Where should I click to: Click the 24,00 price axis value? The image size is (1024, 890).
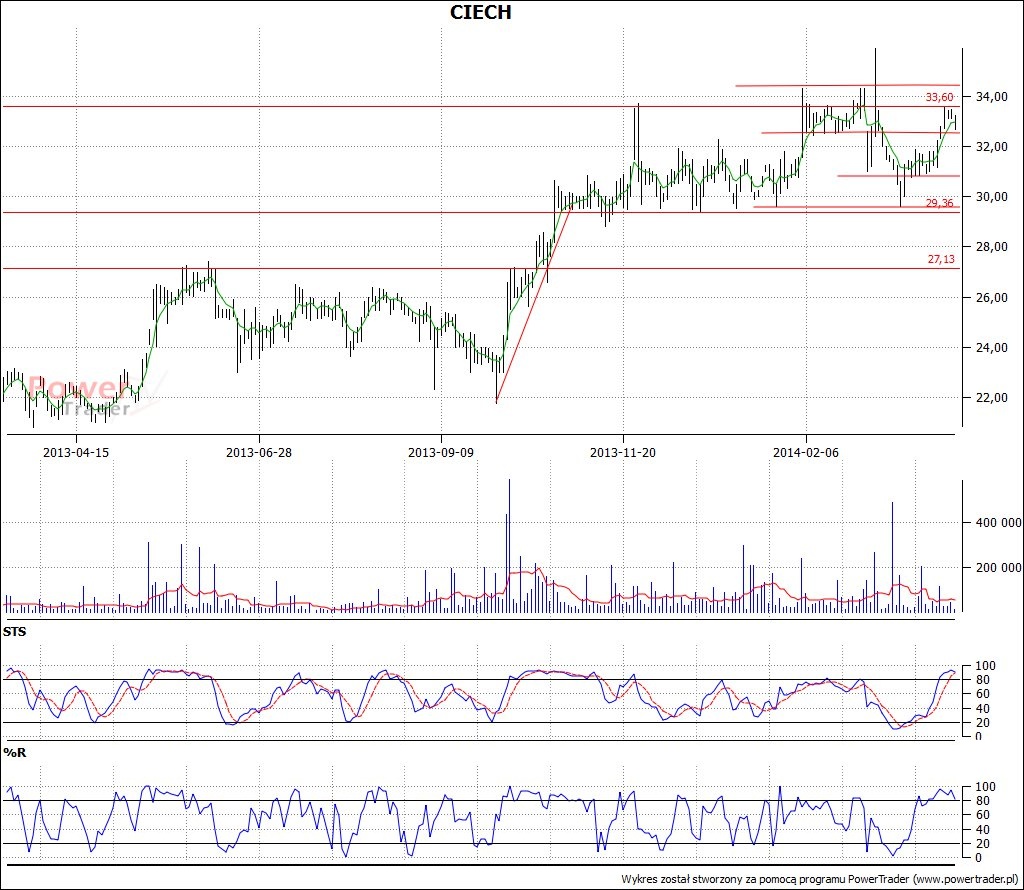point(991,348)
